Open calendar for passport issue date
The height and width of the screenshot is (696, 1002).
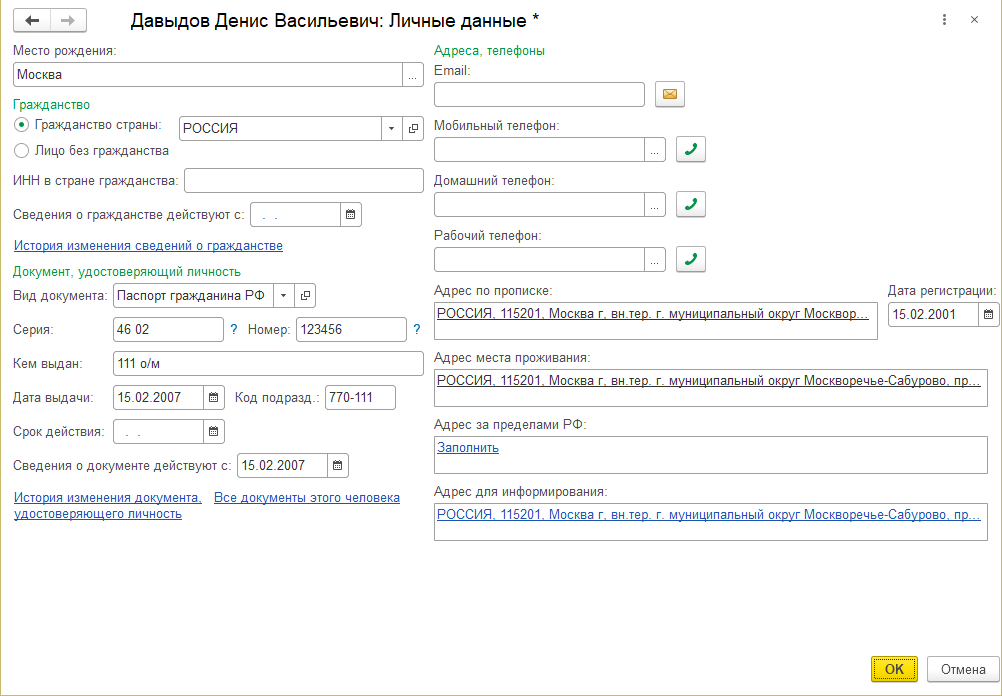(x=214, y=398)
